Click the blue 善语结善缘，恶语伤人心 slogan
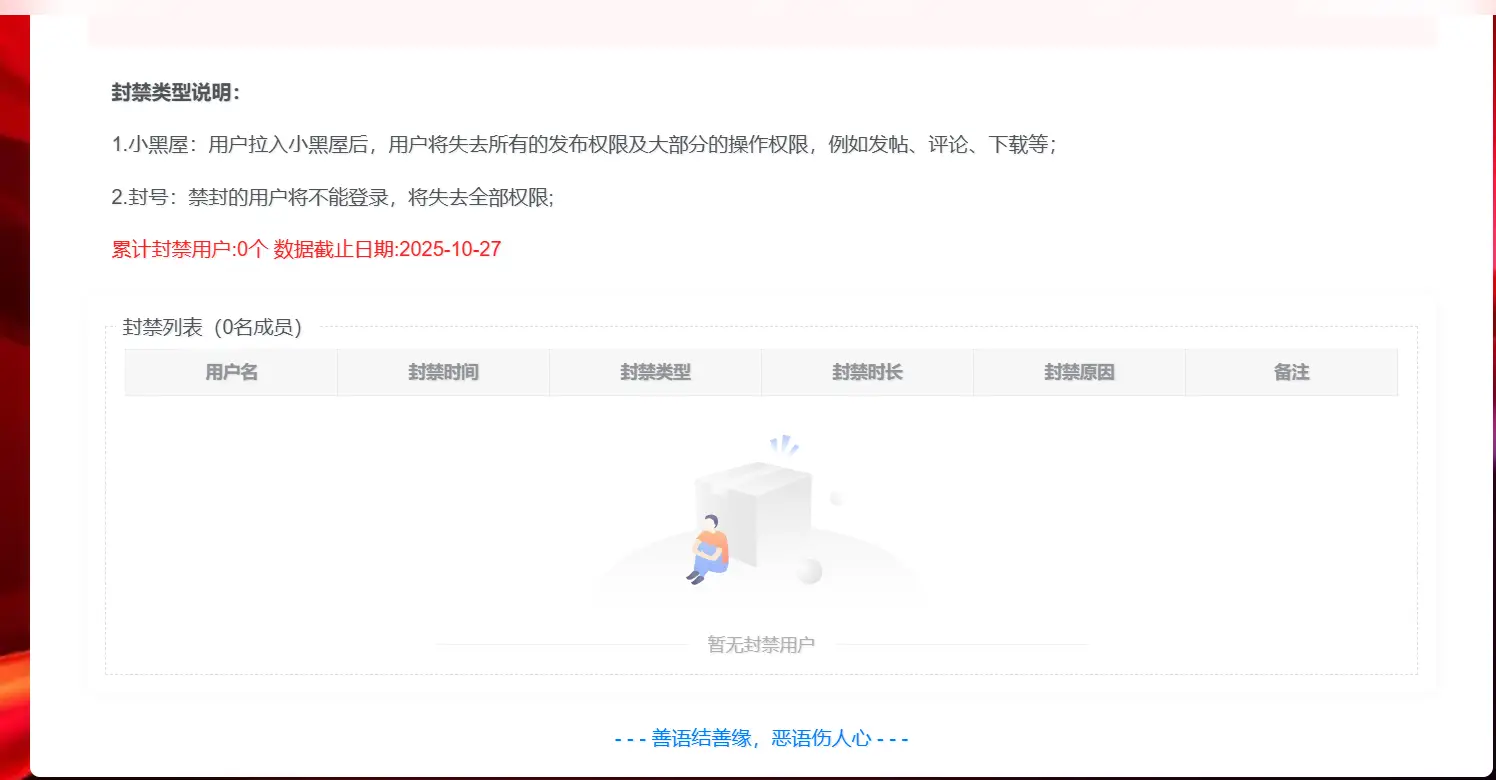Viewport: 1496px width, 780px height. (761, 739)
